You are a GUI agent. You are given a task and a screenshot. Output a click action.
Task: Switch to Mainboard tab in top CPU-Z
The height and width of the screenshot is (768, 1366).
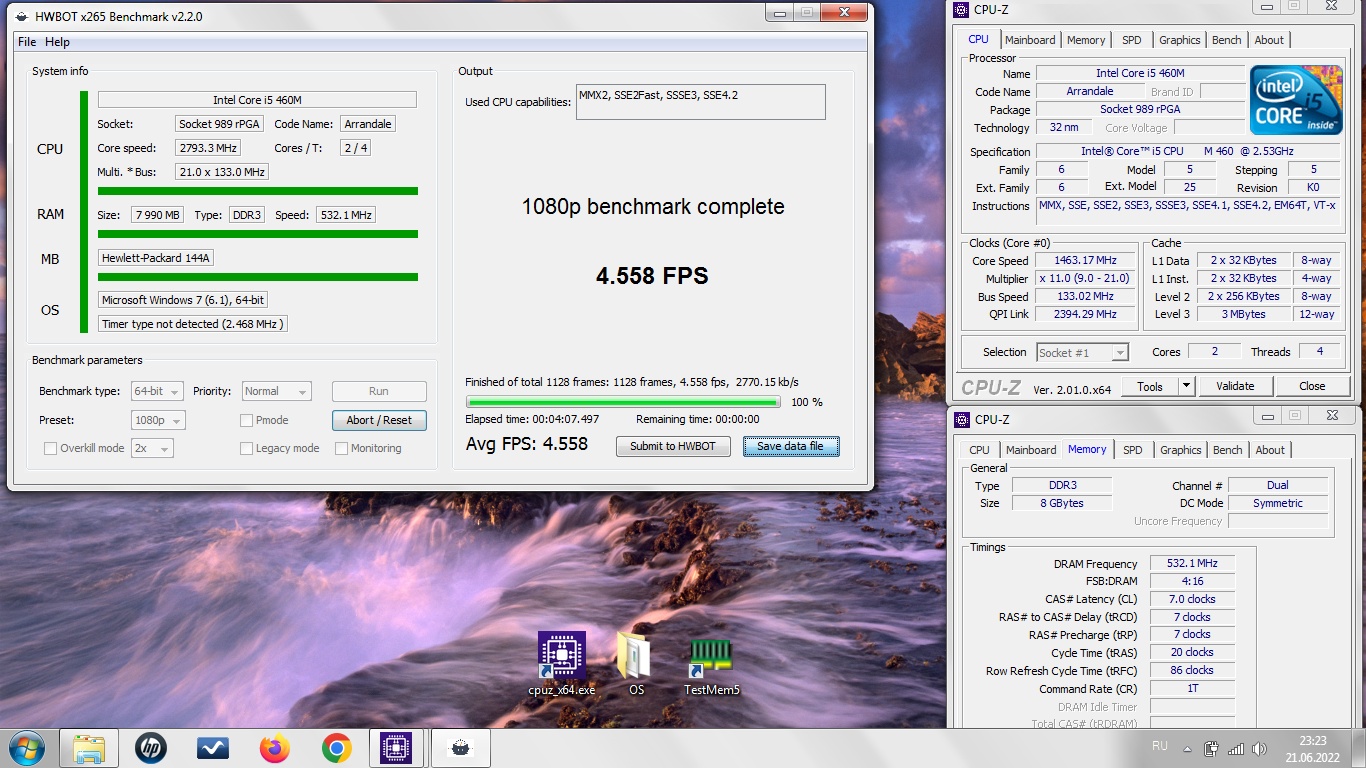(x=1030, y=40)
